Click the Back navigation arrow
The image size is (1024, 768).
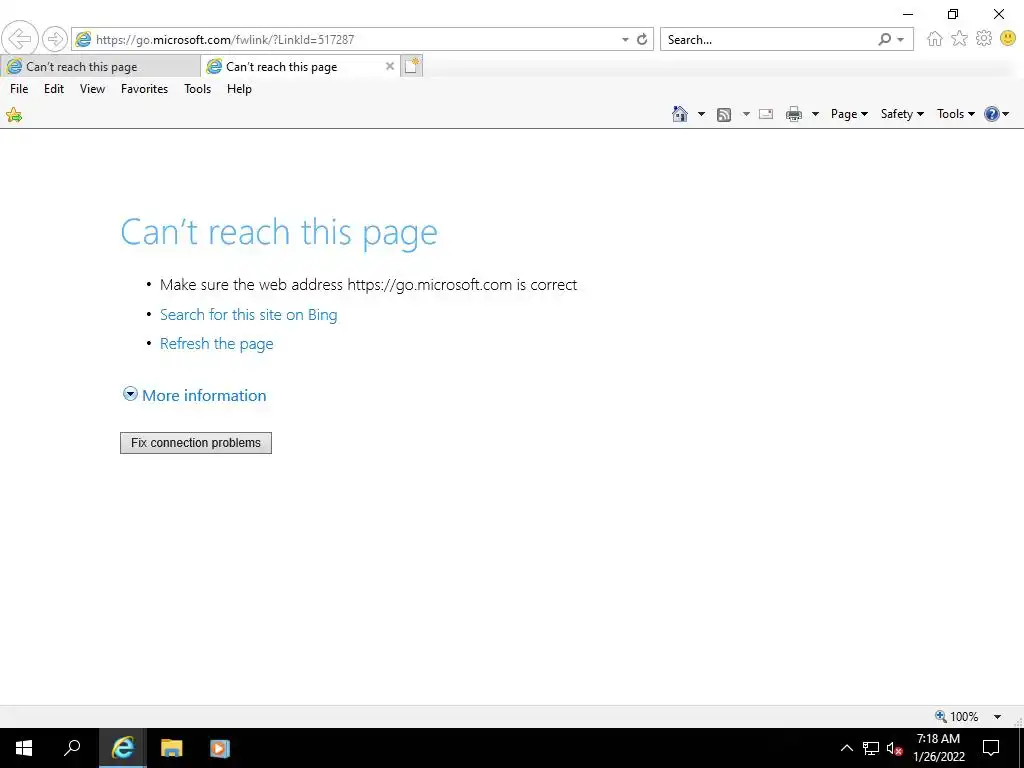pos(20,39)
